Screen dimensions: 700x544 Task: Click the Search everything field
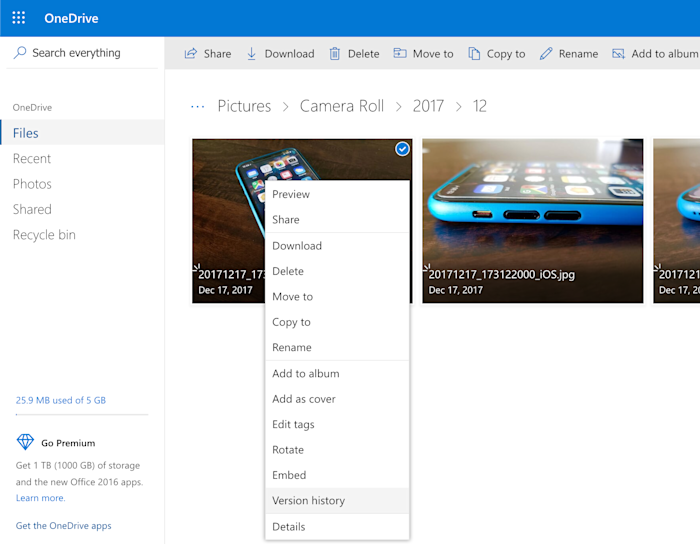(82, 53)
